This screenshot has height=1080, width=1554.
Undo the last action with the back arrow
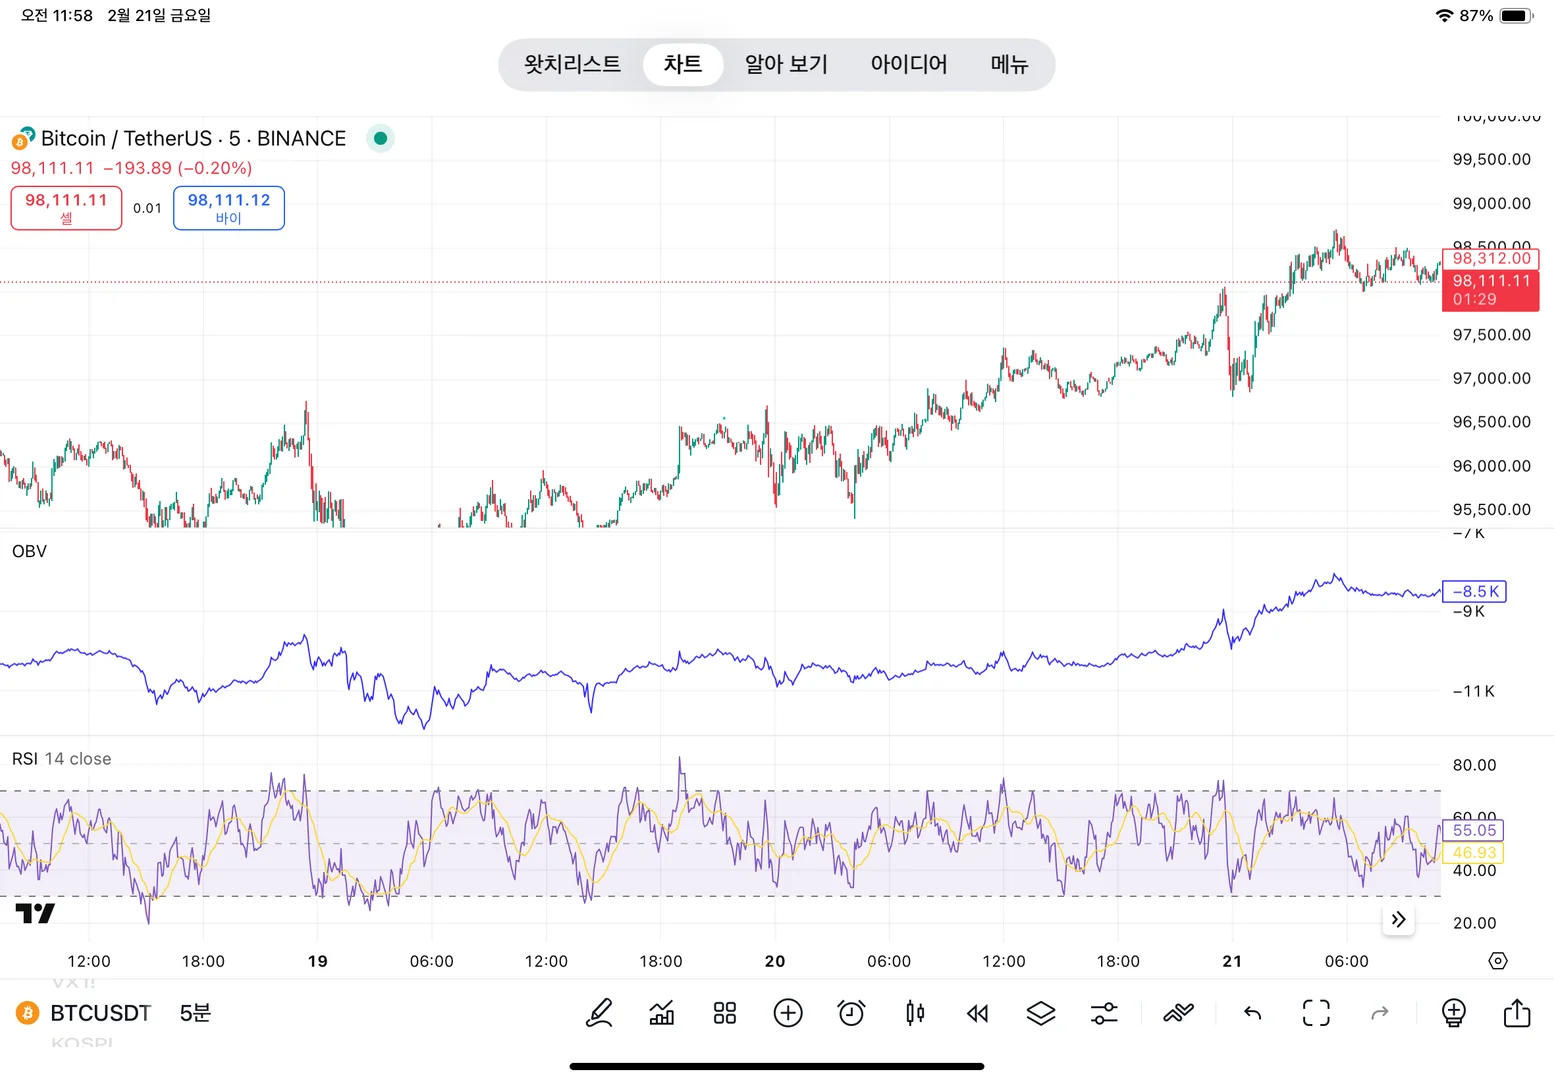(1252, 1013)
